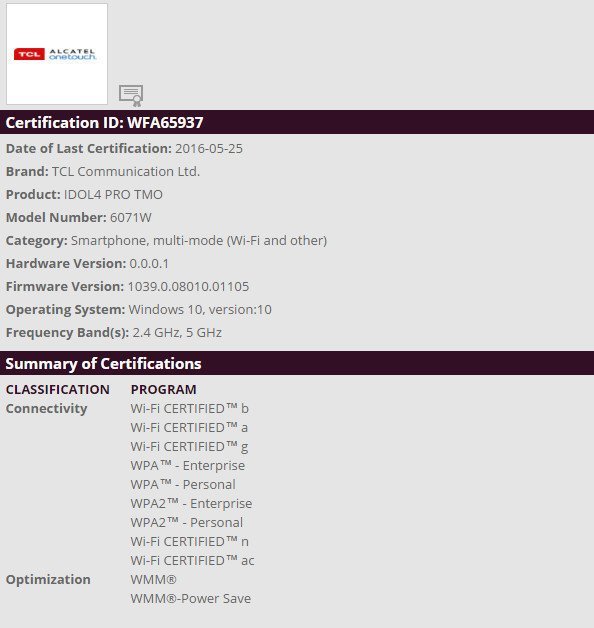594x628 pixels.
Task: Open the certificate download icon
Action: [x=131, y=96]
